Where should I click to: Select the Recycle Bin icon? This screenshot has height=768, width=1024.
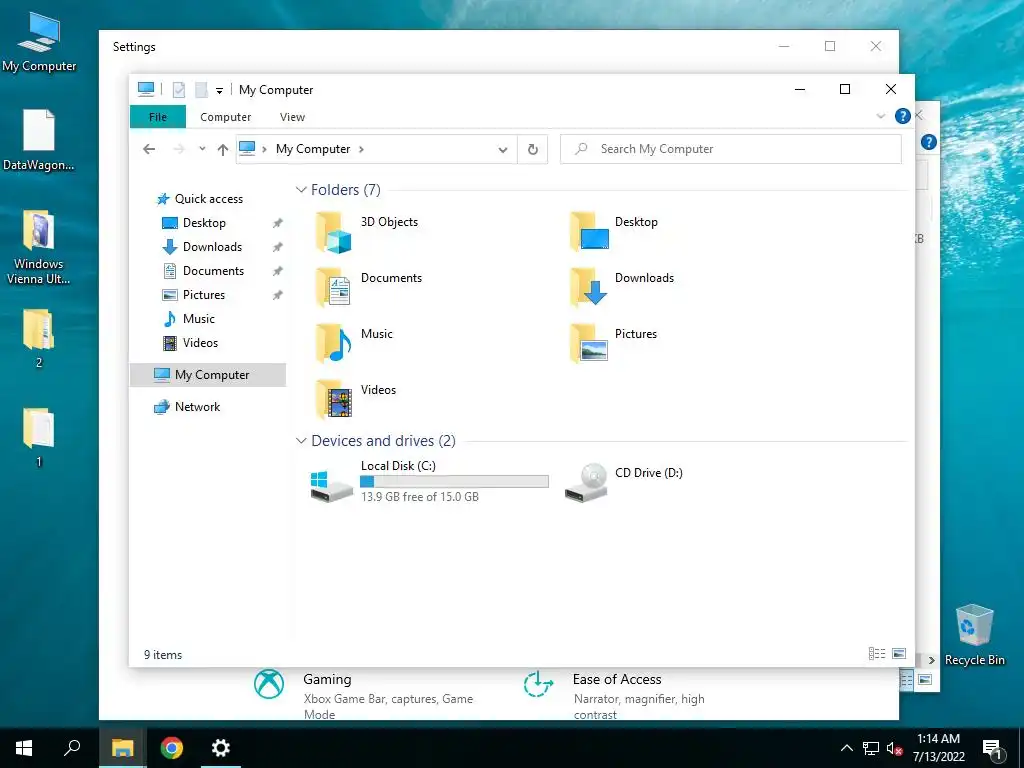point(974,635)
